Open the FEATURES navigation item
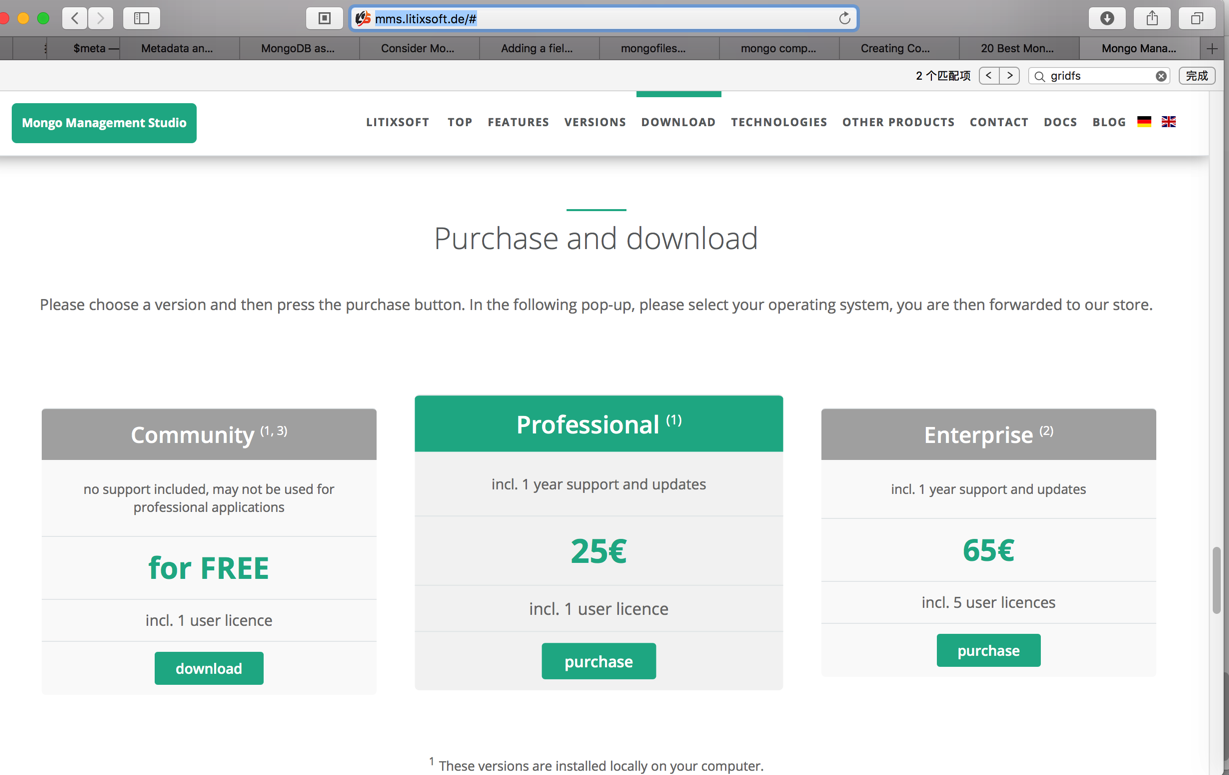 click(x=518, y=122)
